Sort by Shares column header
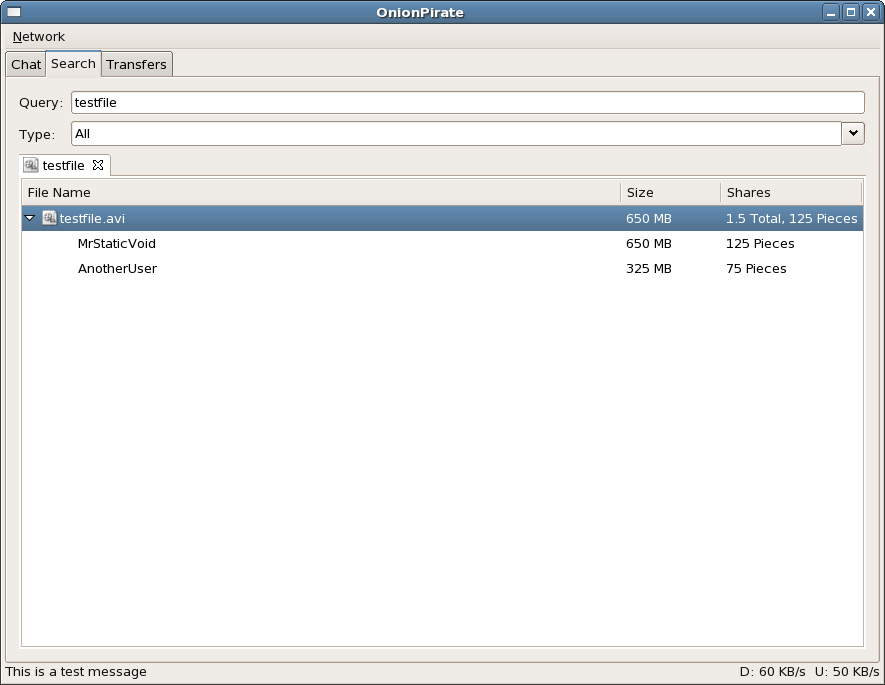 click(790, 193)
